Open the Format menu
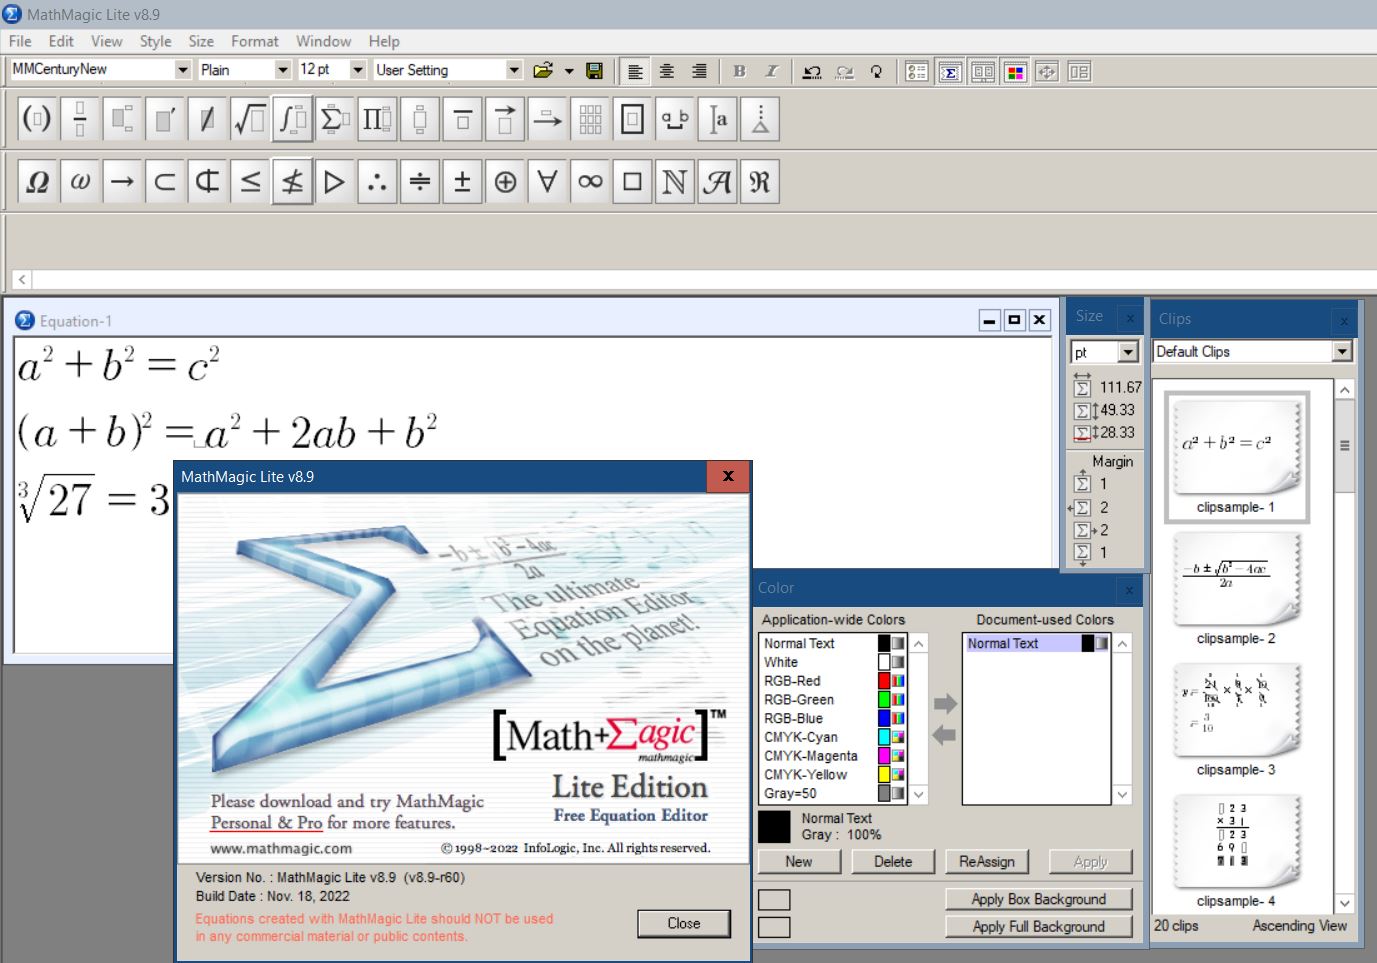 [255, 41]
